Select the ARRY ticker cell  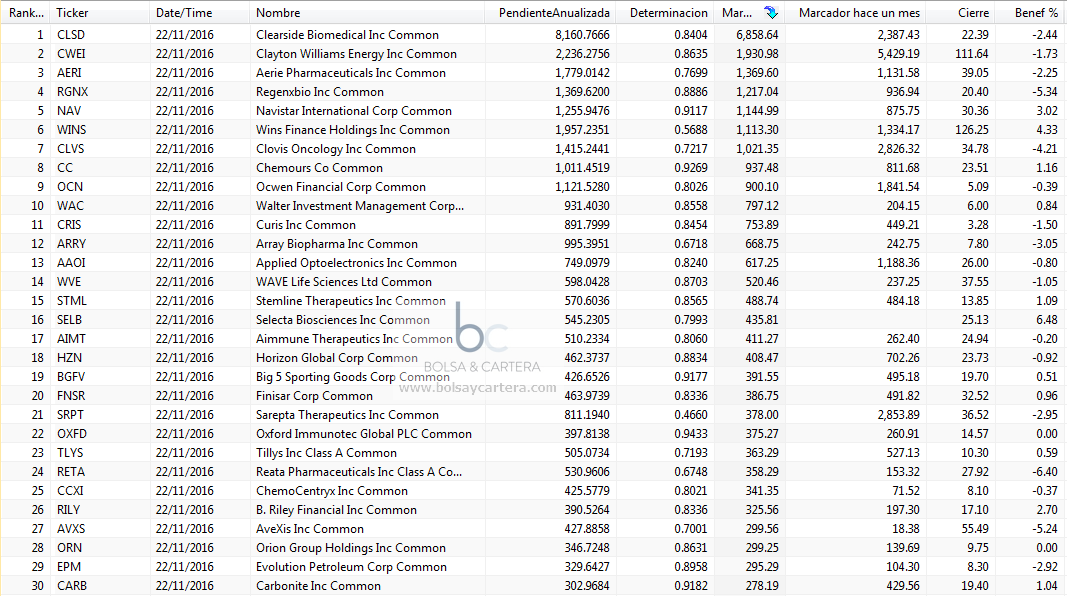(x=71, y=244)
